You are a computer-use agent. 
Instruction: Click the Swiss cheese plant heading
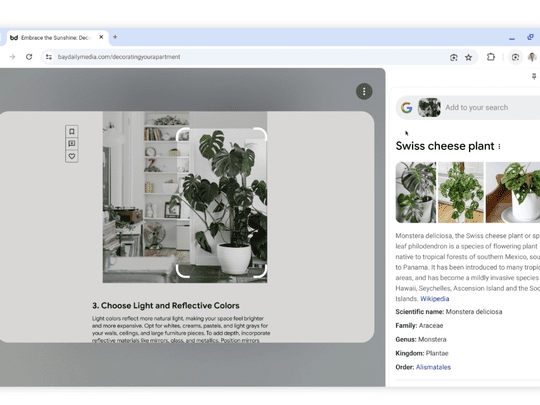coord(445,146)
